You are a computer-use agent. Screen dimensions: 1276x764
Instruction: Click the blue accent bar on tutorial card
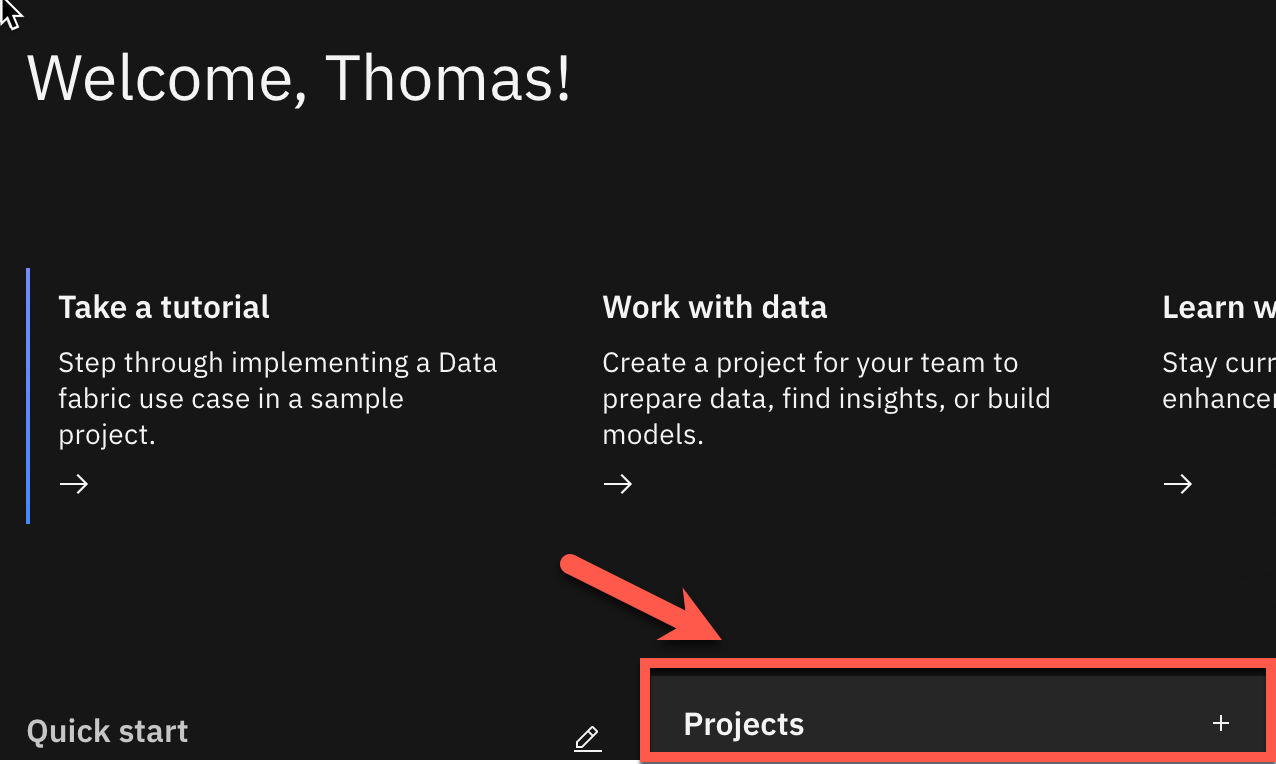click(28, 395)
